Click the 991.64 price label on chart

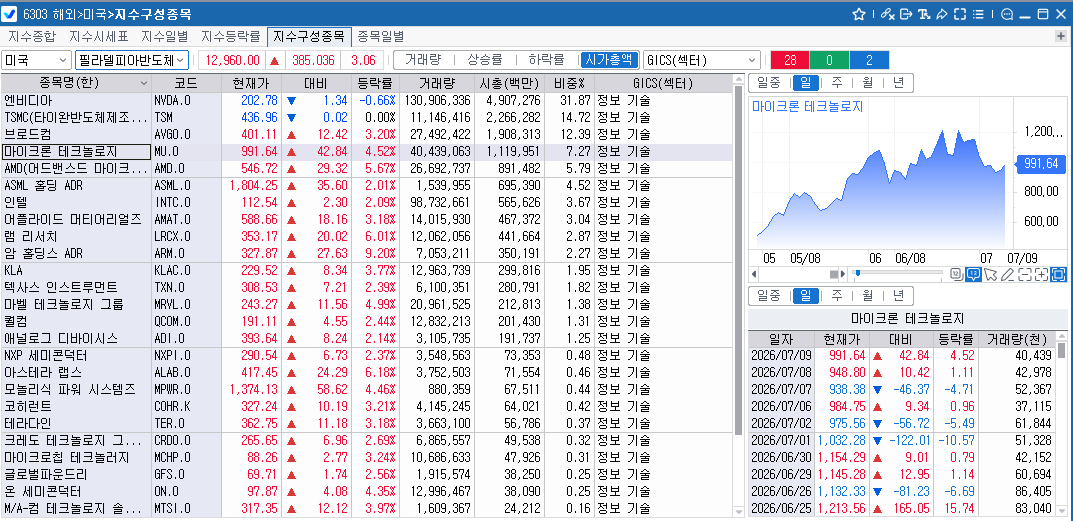[x=1042, y=164]
